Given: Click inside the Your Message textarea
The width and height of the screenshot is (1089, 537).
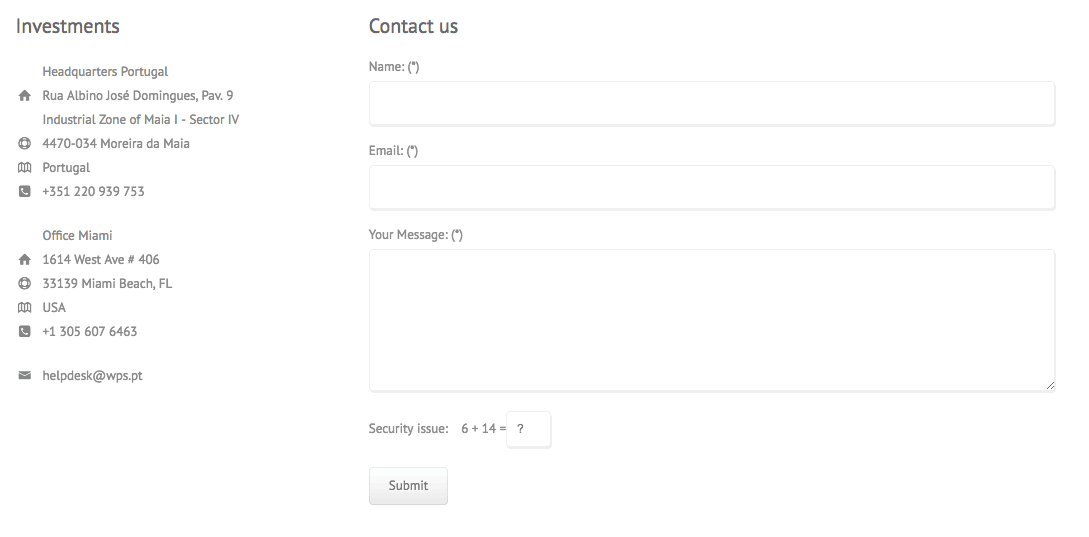Looking at the screenshot, I should click(712, 320).
